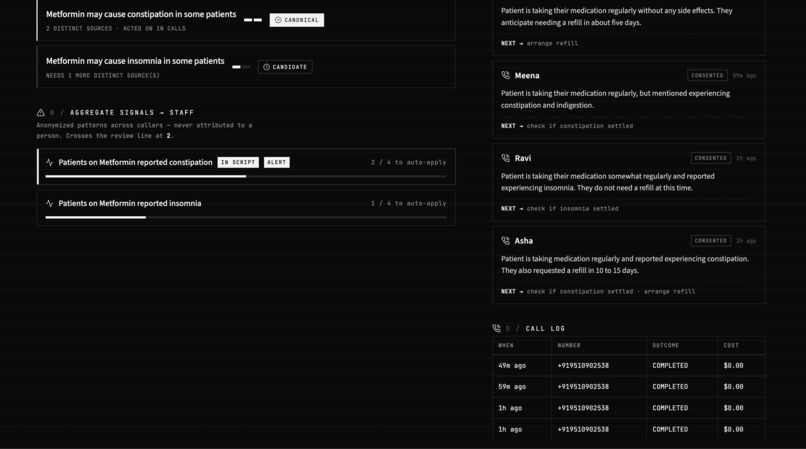Click the $0.00 cost in the 49m ago row
Image resolution: width=806 pixels, height=449 pixels.
coord(734,366)
